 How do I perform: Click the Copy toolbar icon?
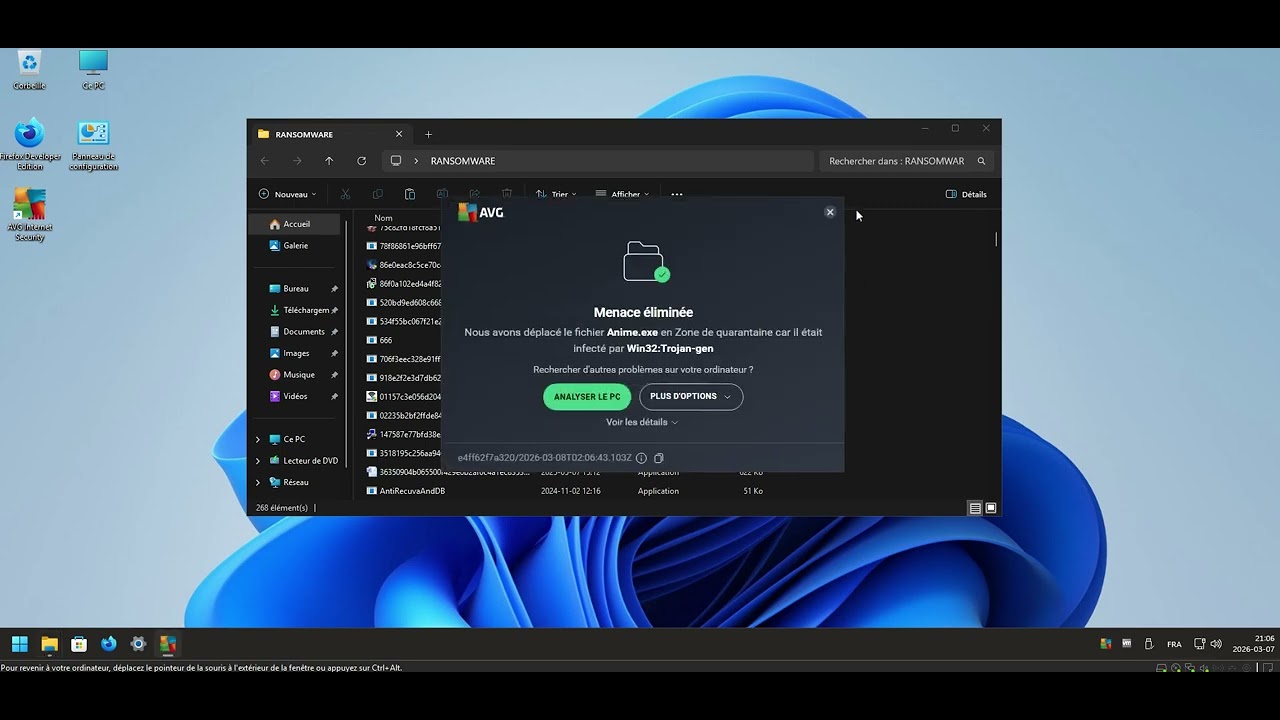(x=377, y=194)
